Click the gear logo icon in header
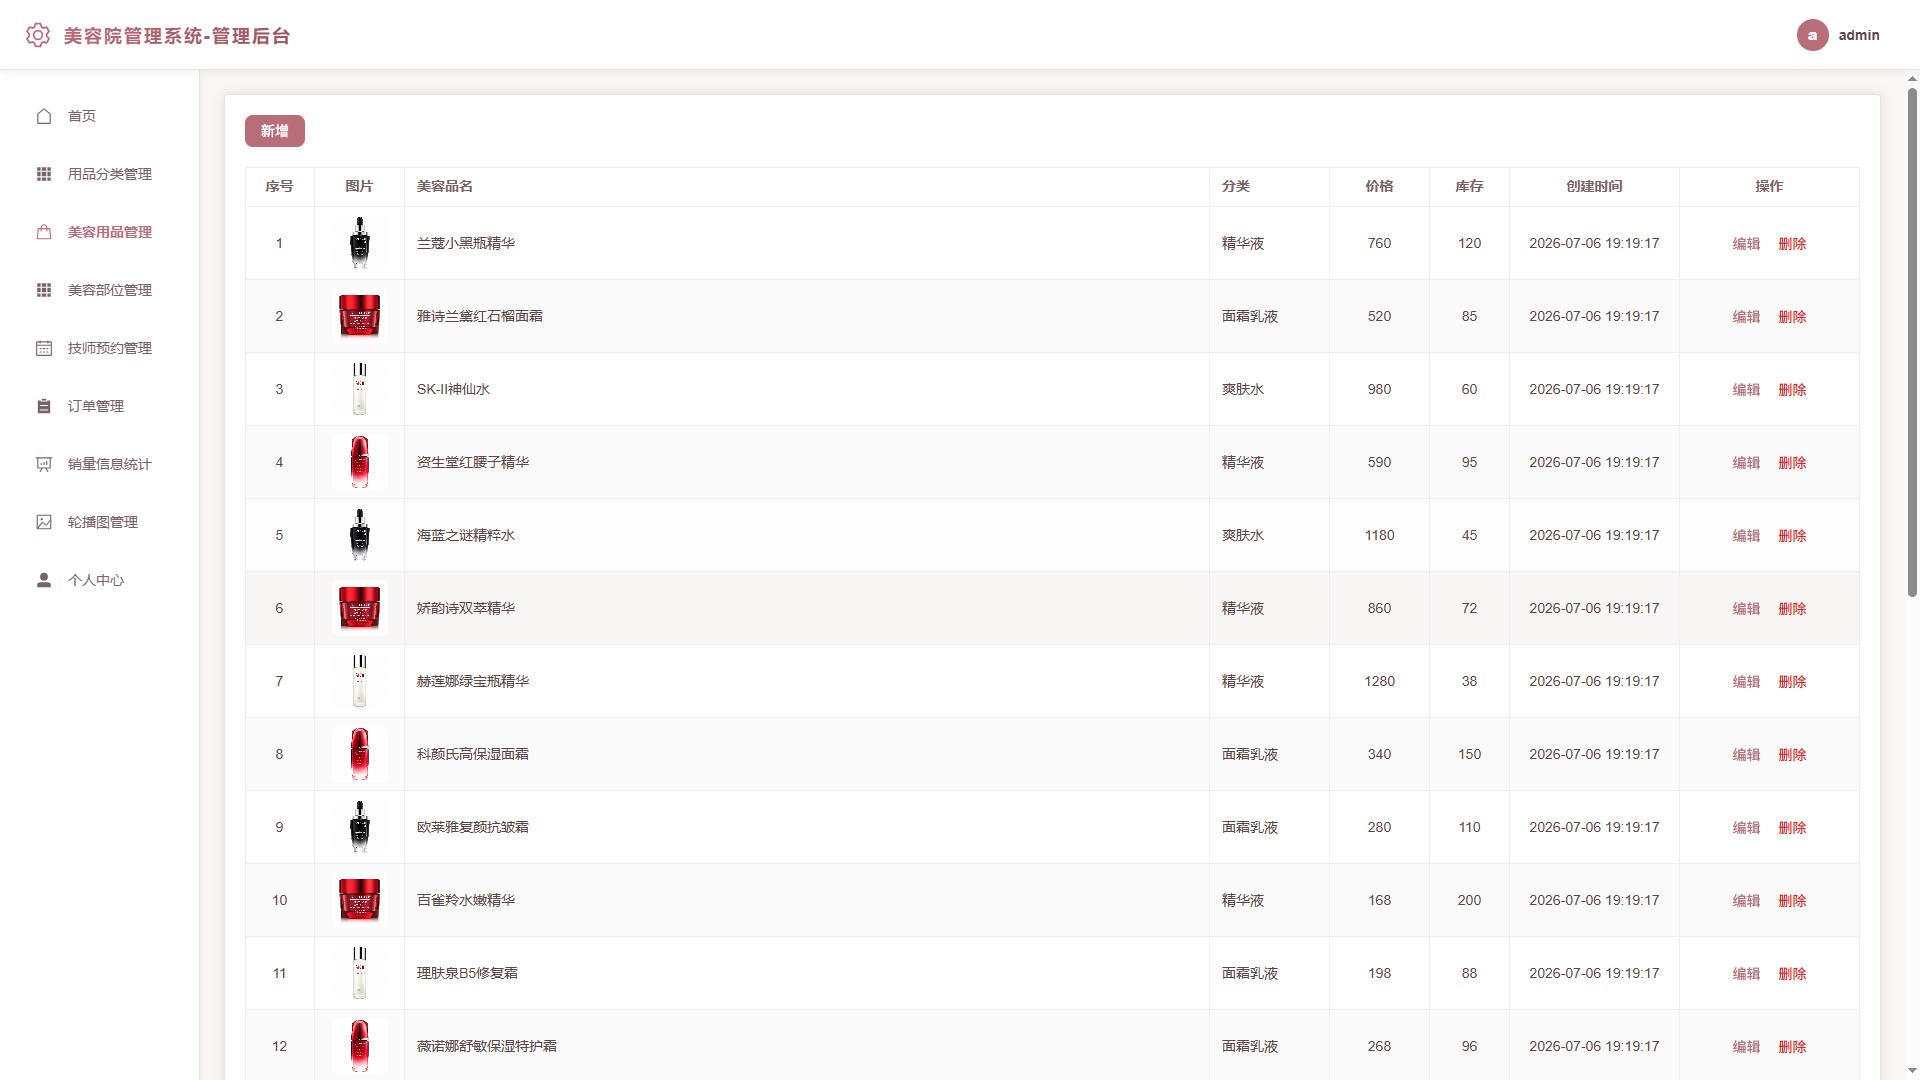Image resolution: width=1920 pixels, height=1080 pixels. 38,35
